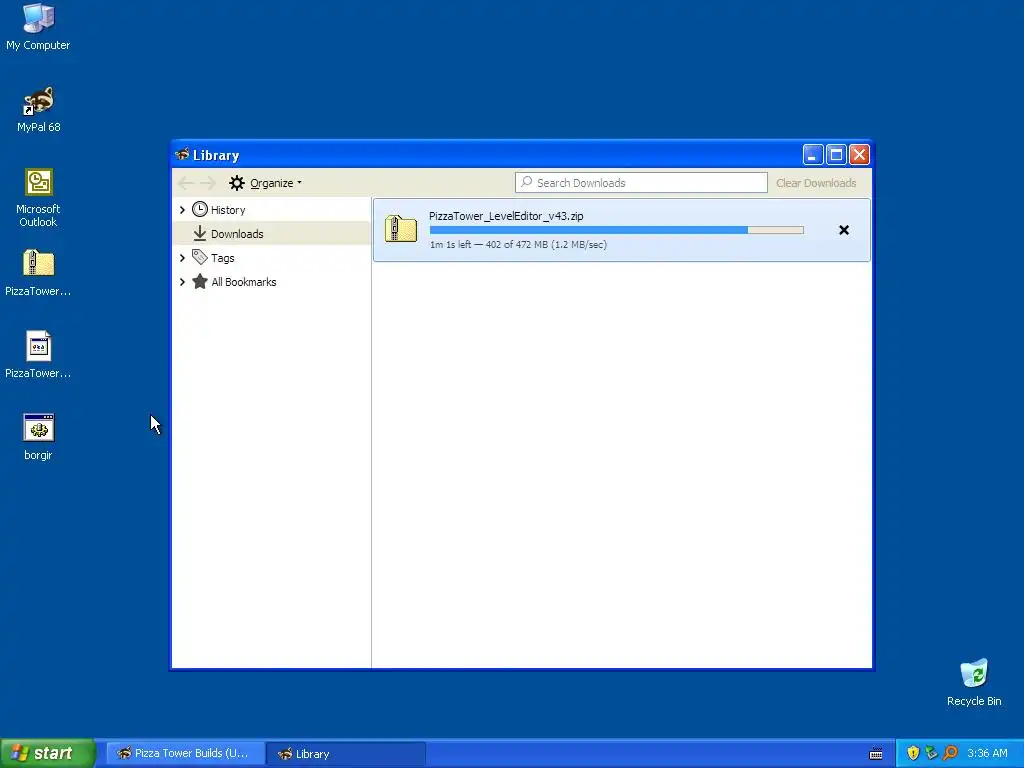This screenshot has width=1024, height=768.
Task: Open the MyPal 68 browser shortcut
Action: (38, 110)
